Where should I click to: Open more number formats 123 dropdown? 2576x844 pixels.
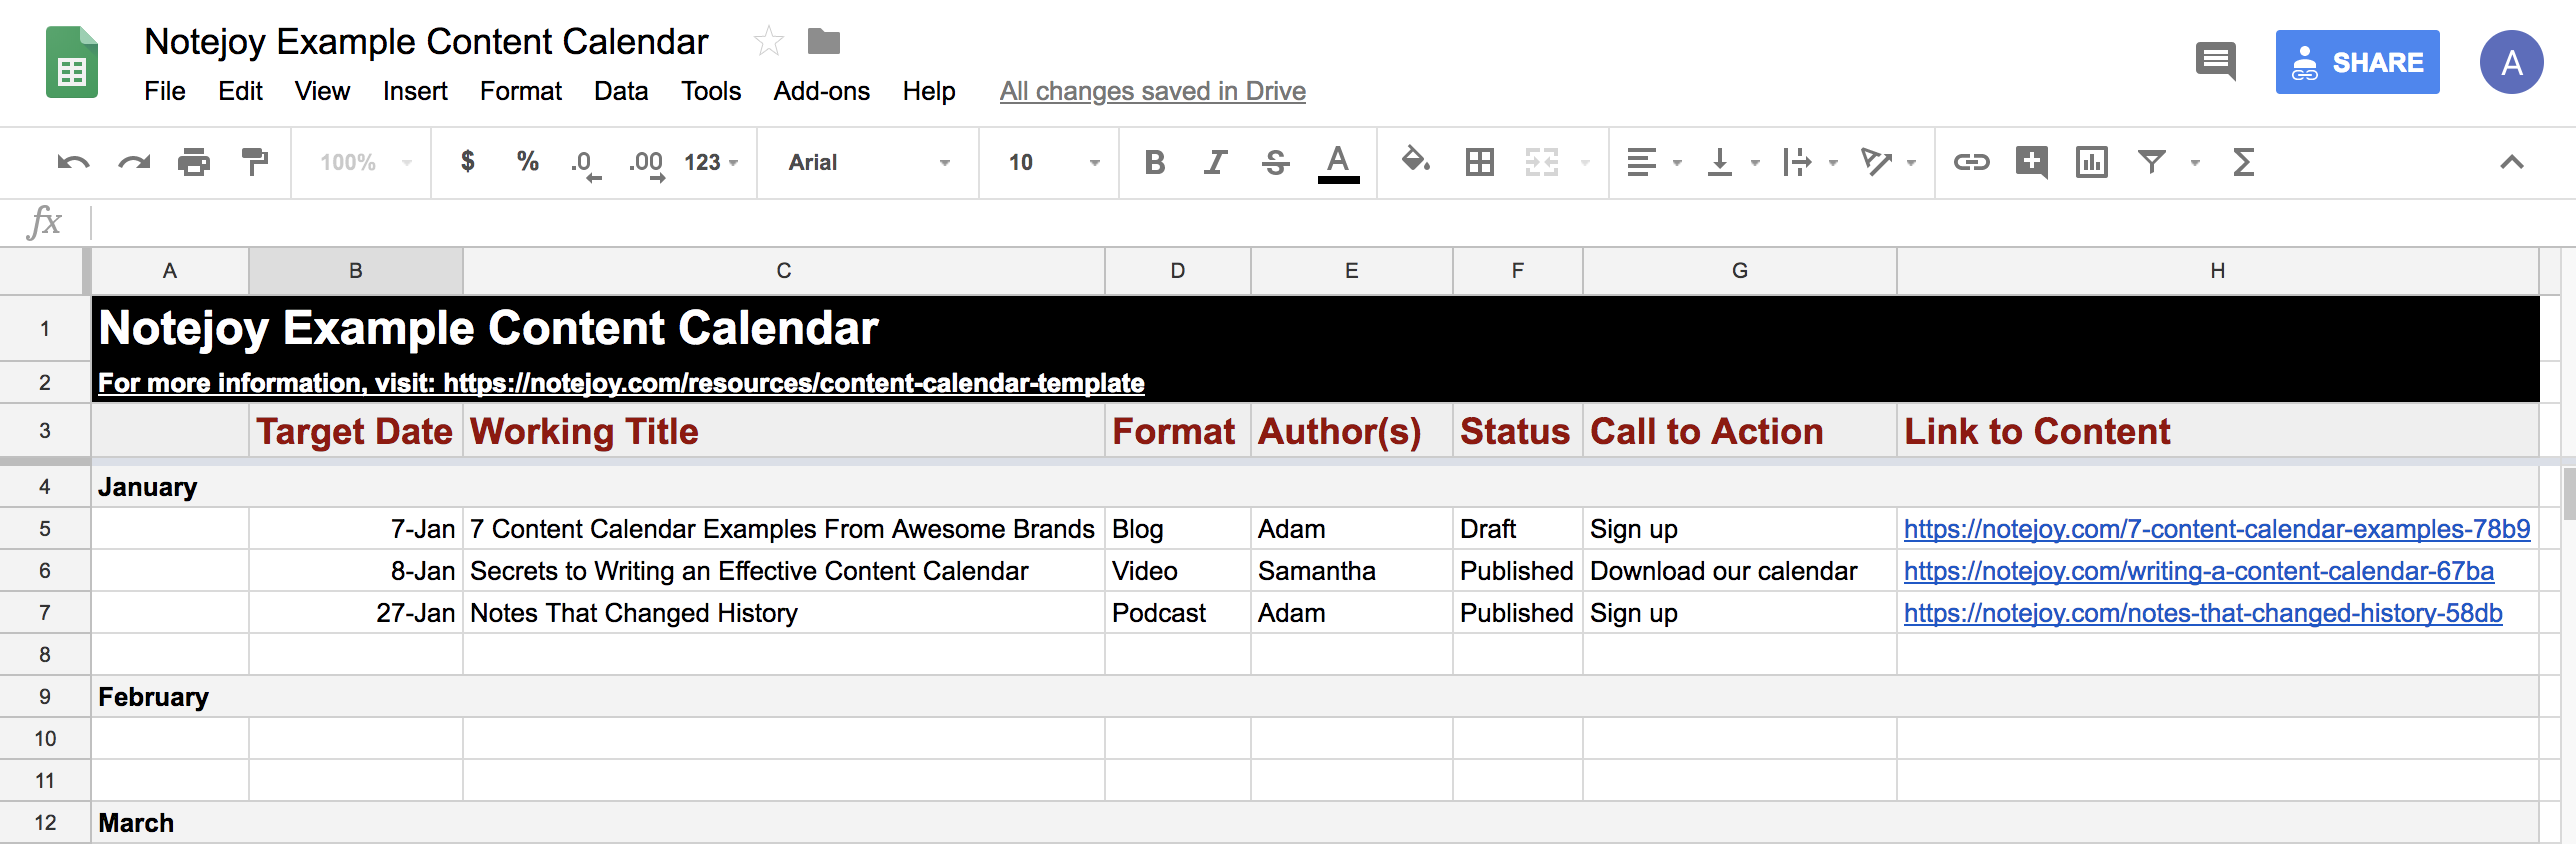711,162
